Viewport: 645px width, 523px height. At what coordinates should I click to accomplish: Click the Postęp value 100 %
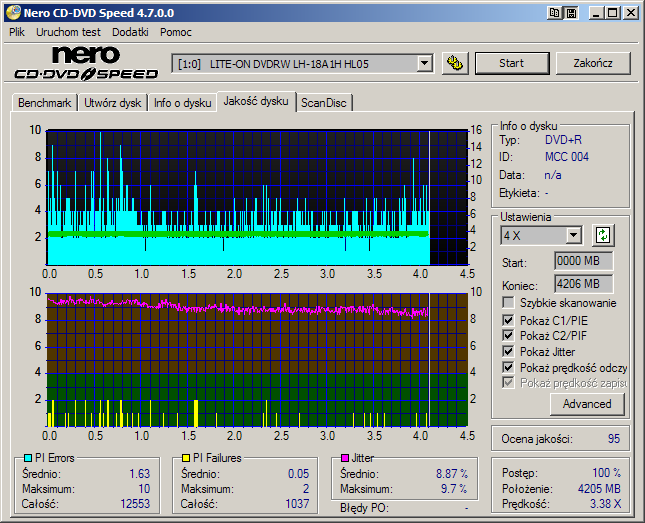(607, 473)
